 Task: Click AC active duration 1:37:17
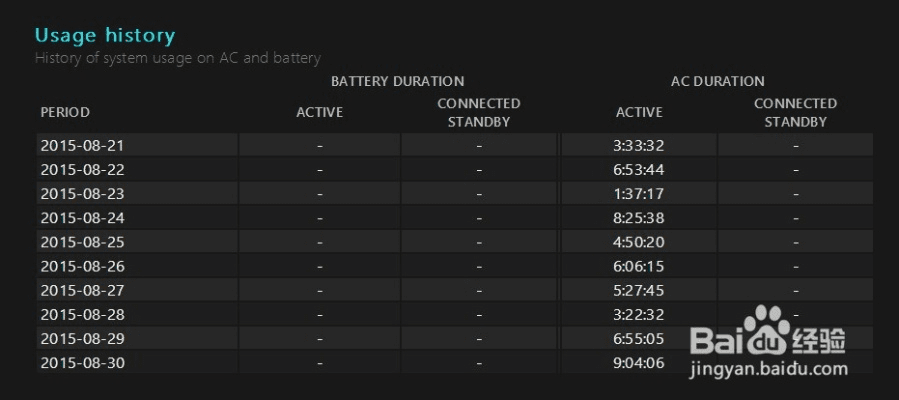[x=639, y=193]
